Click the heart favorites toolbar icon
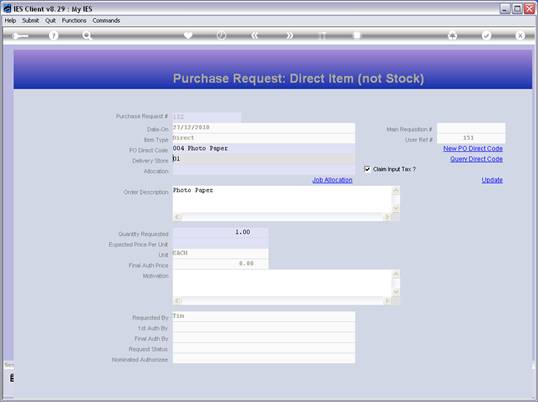538x402 pixels. pyautogui.click(x=188, y=35)
